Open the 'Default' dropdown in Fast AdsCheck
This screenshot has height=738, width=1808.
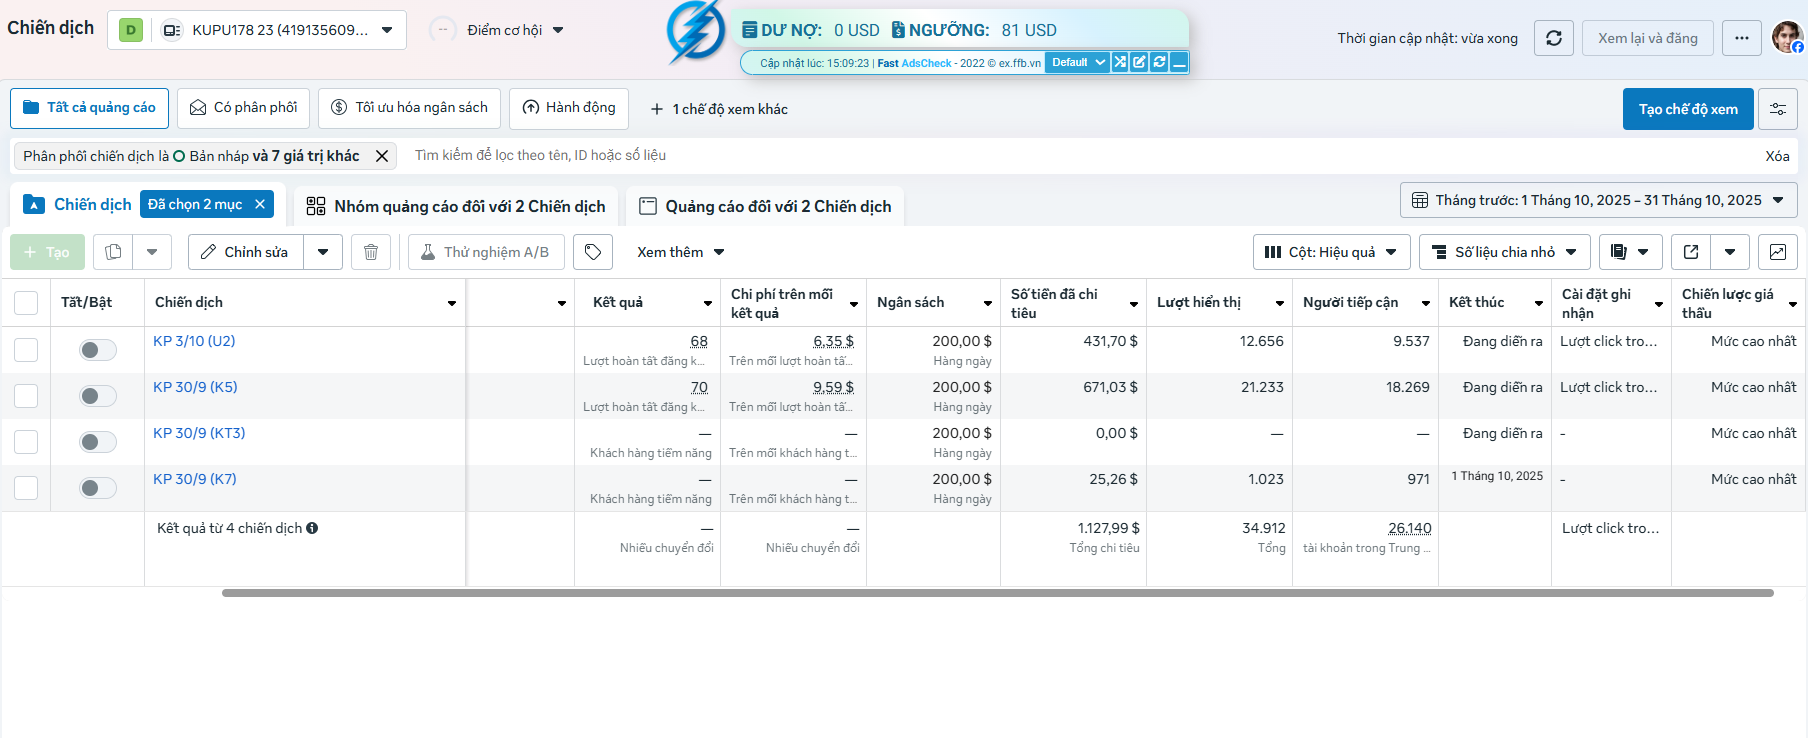coord(1077,62)
